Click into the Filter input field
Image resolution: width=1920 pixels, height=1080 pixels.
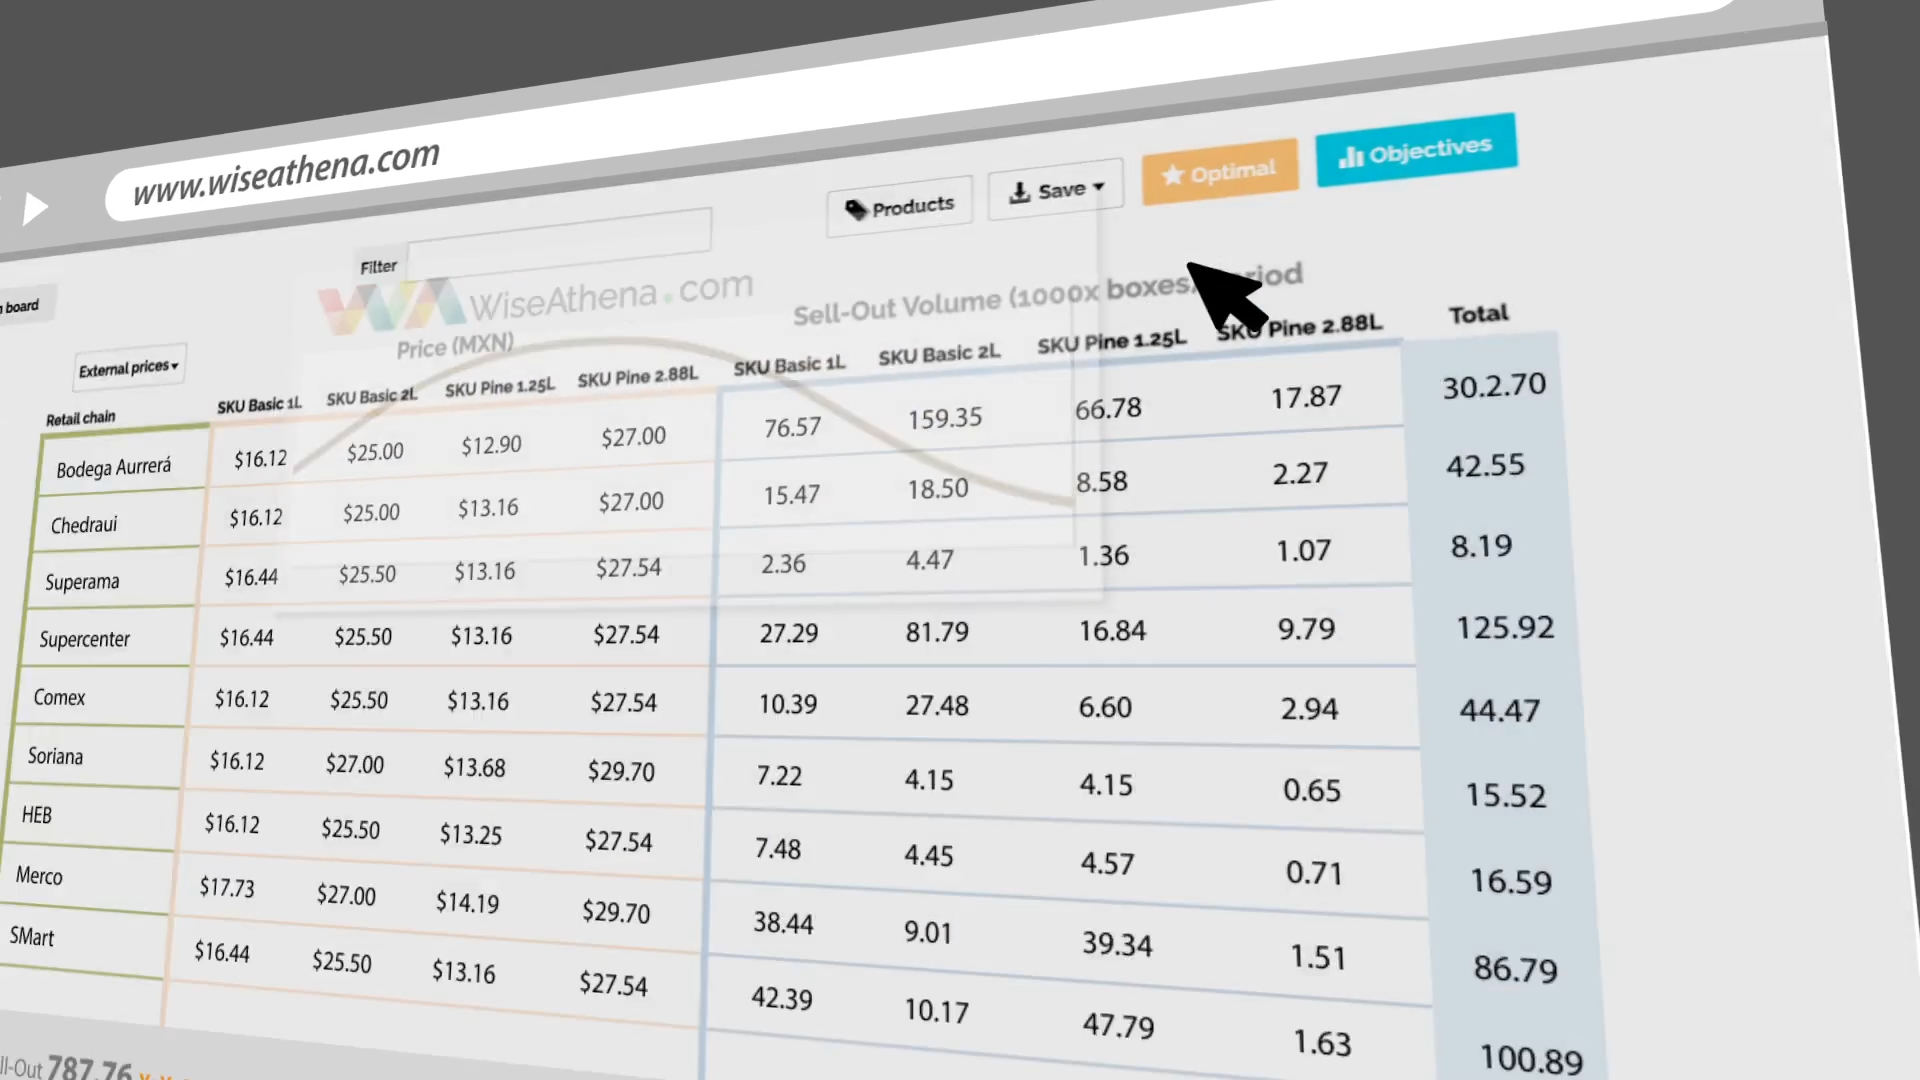tap(559, 243)
